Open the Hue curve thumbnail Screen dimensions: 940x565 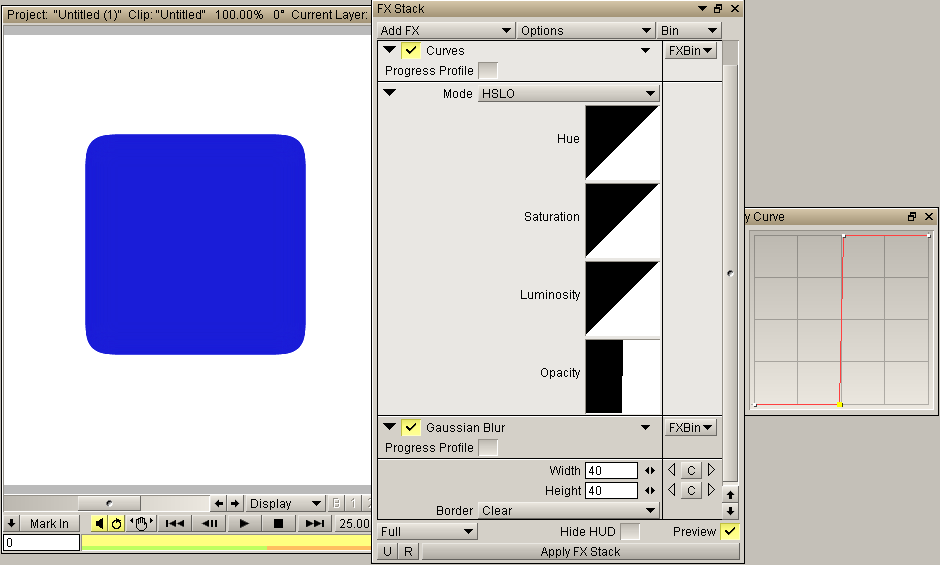pyautogui.click(x=622, y=143)
